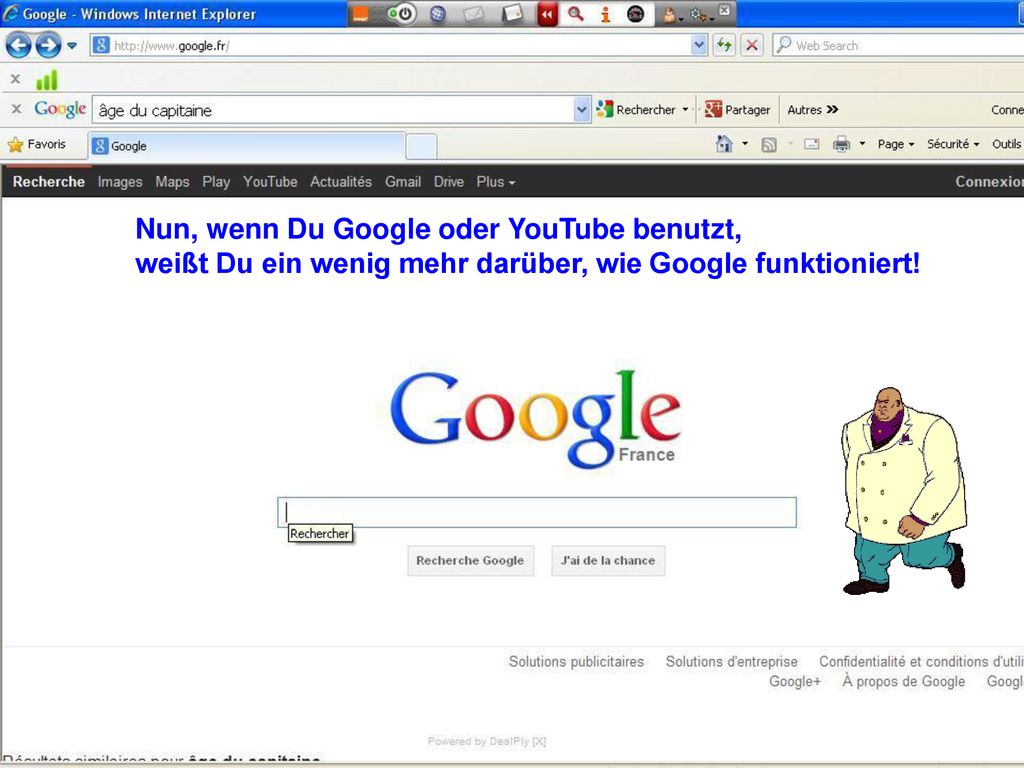Click the Orange logo icon in title toolbar

(360, 14)
